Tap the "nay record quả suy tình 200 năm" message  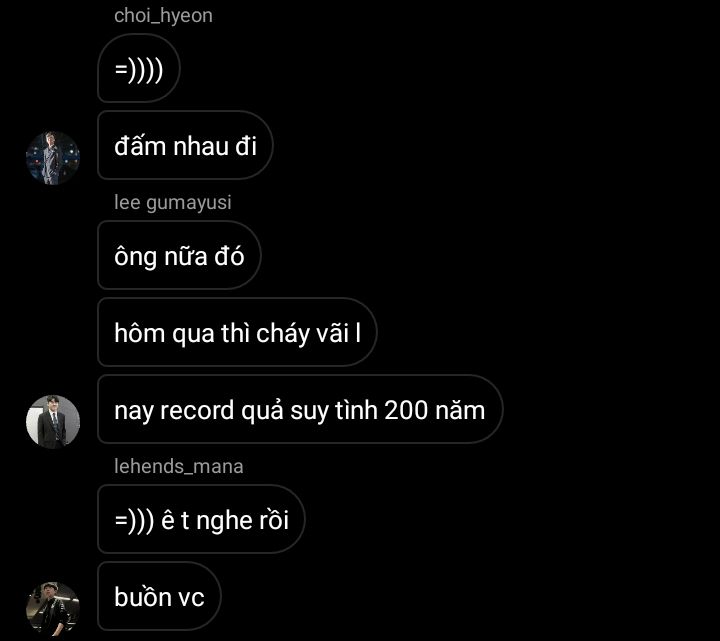click(x=300, y=409)
